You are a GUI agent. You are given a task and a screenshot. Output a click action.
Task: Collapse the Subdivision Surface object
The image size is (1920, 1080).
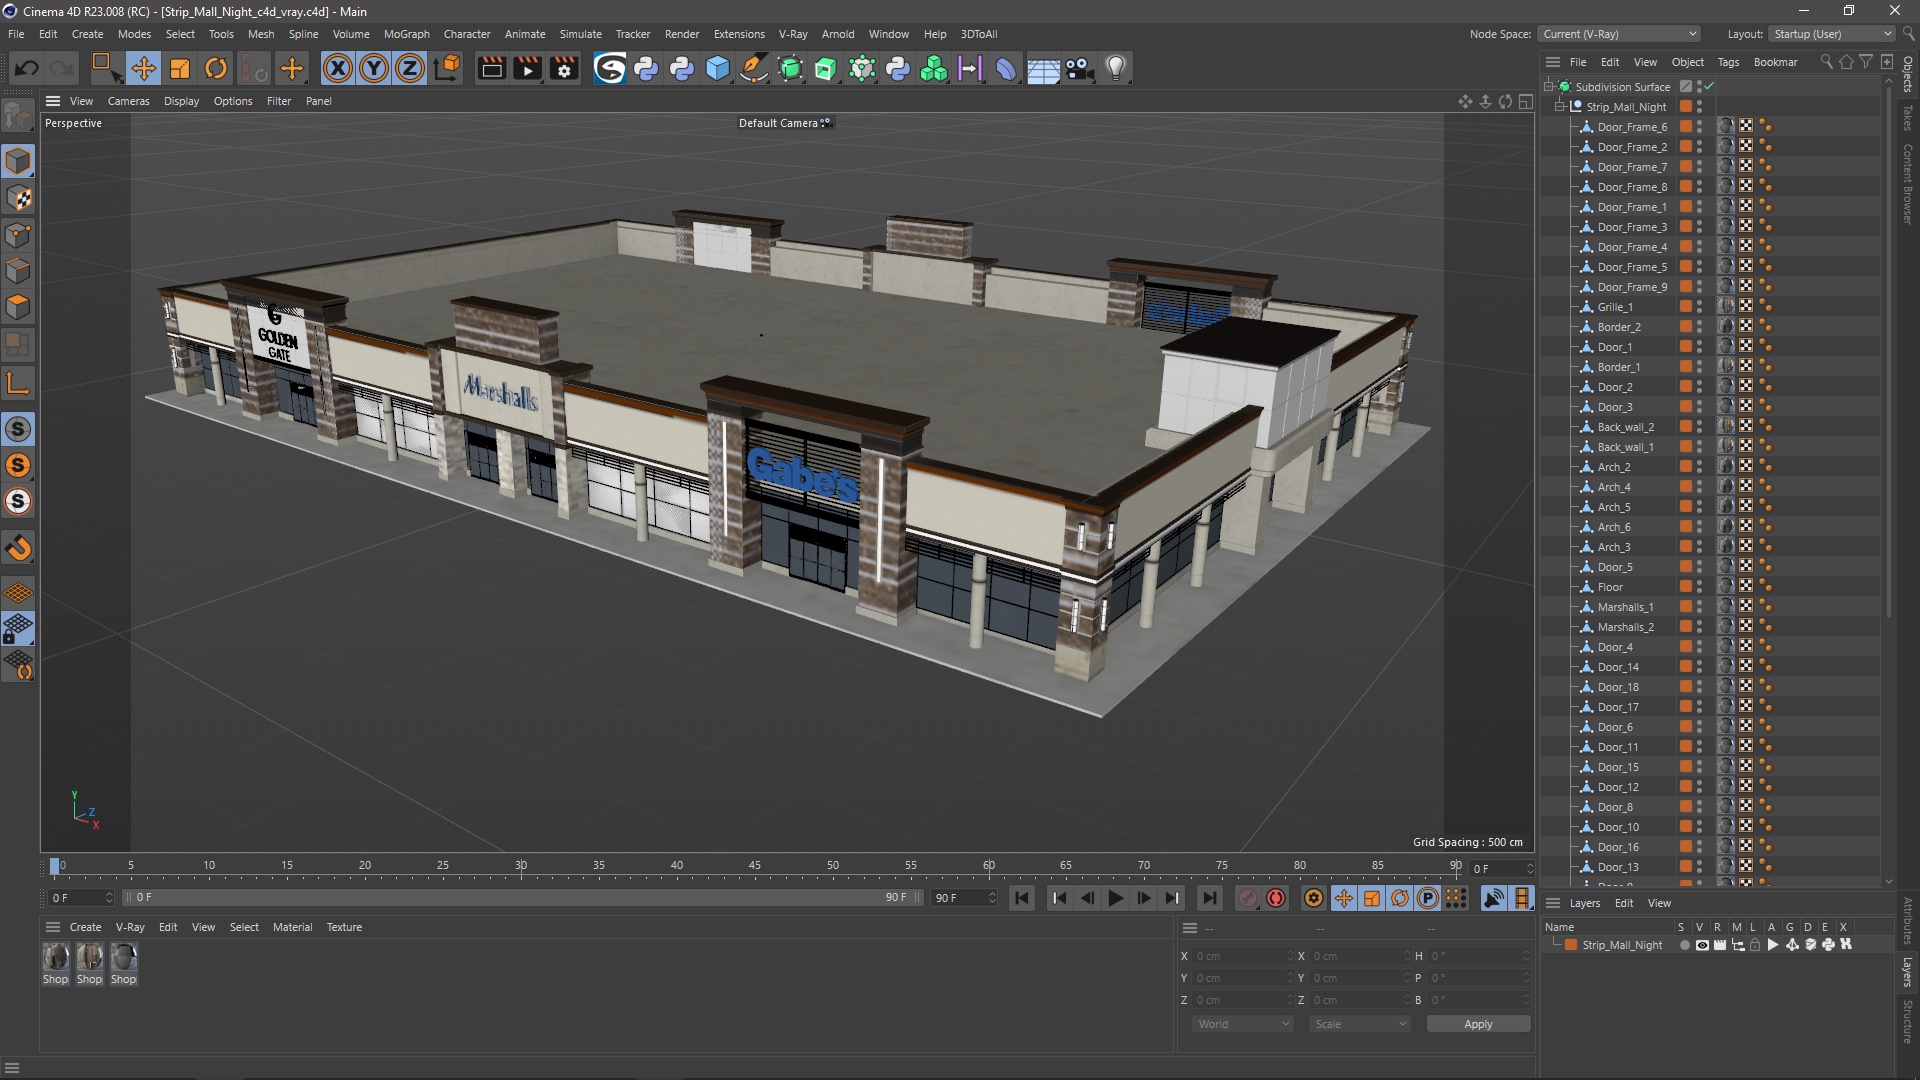pyautogui.click(x=1549, y=86)
